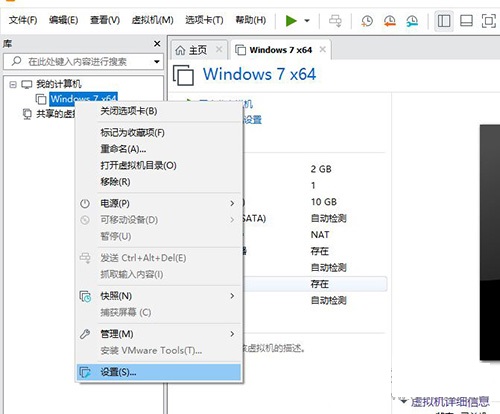This screenshot has height=414, width=500.
Task: Expand the library search dropdown arrow
Action: pyautogui.click(x=157, y=62)
